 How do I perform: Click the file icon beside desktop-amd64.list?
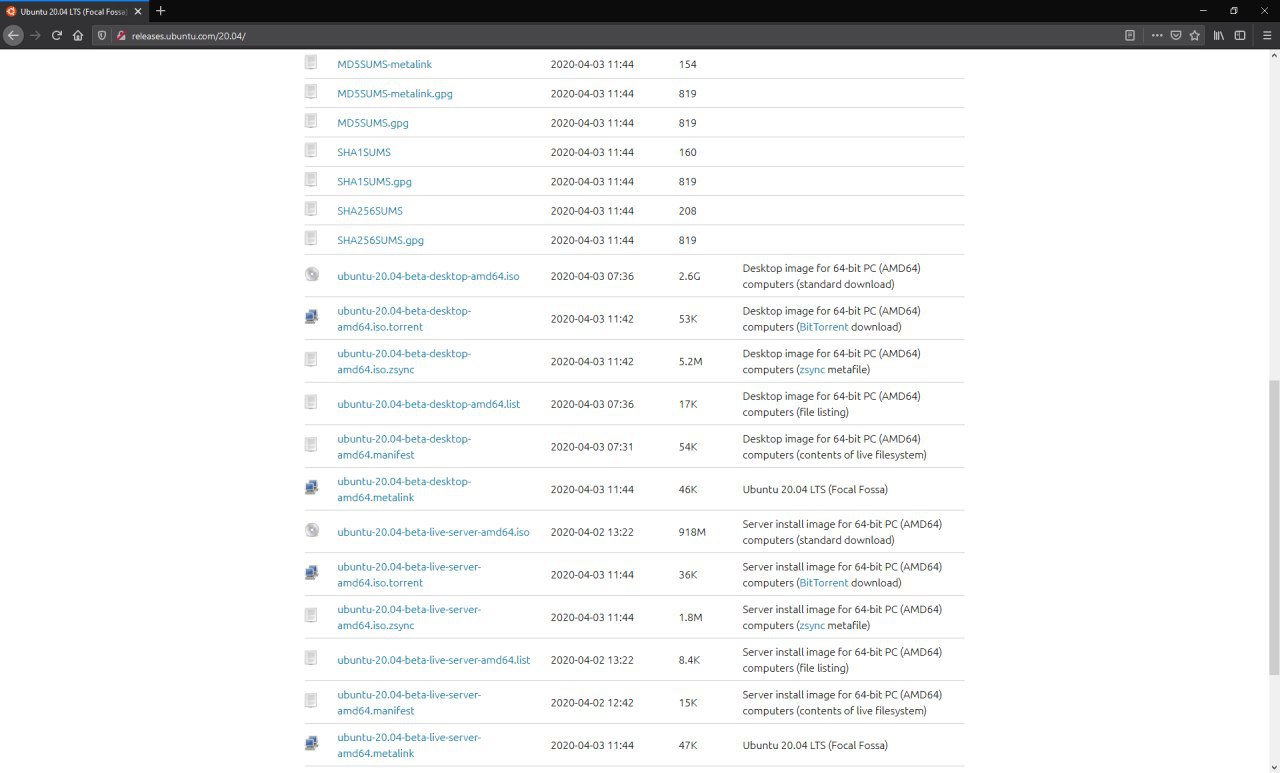[312, 402]
